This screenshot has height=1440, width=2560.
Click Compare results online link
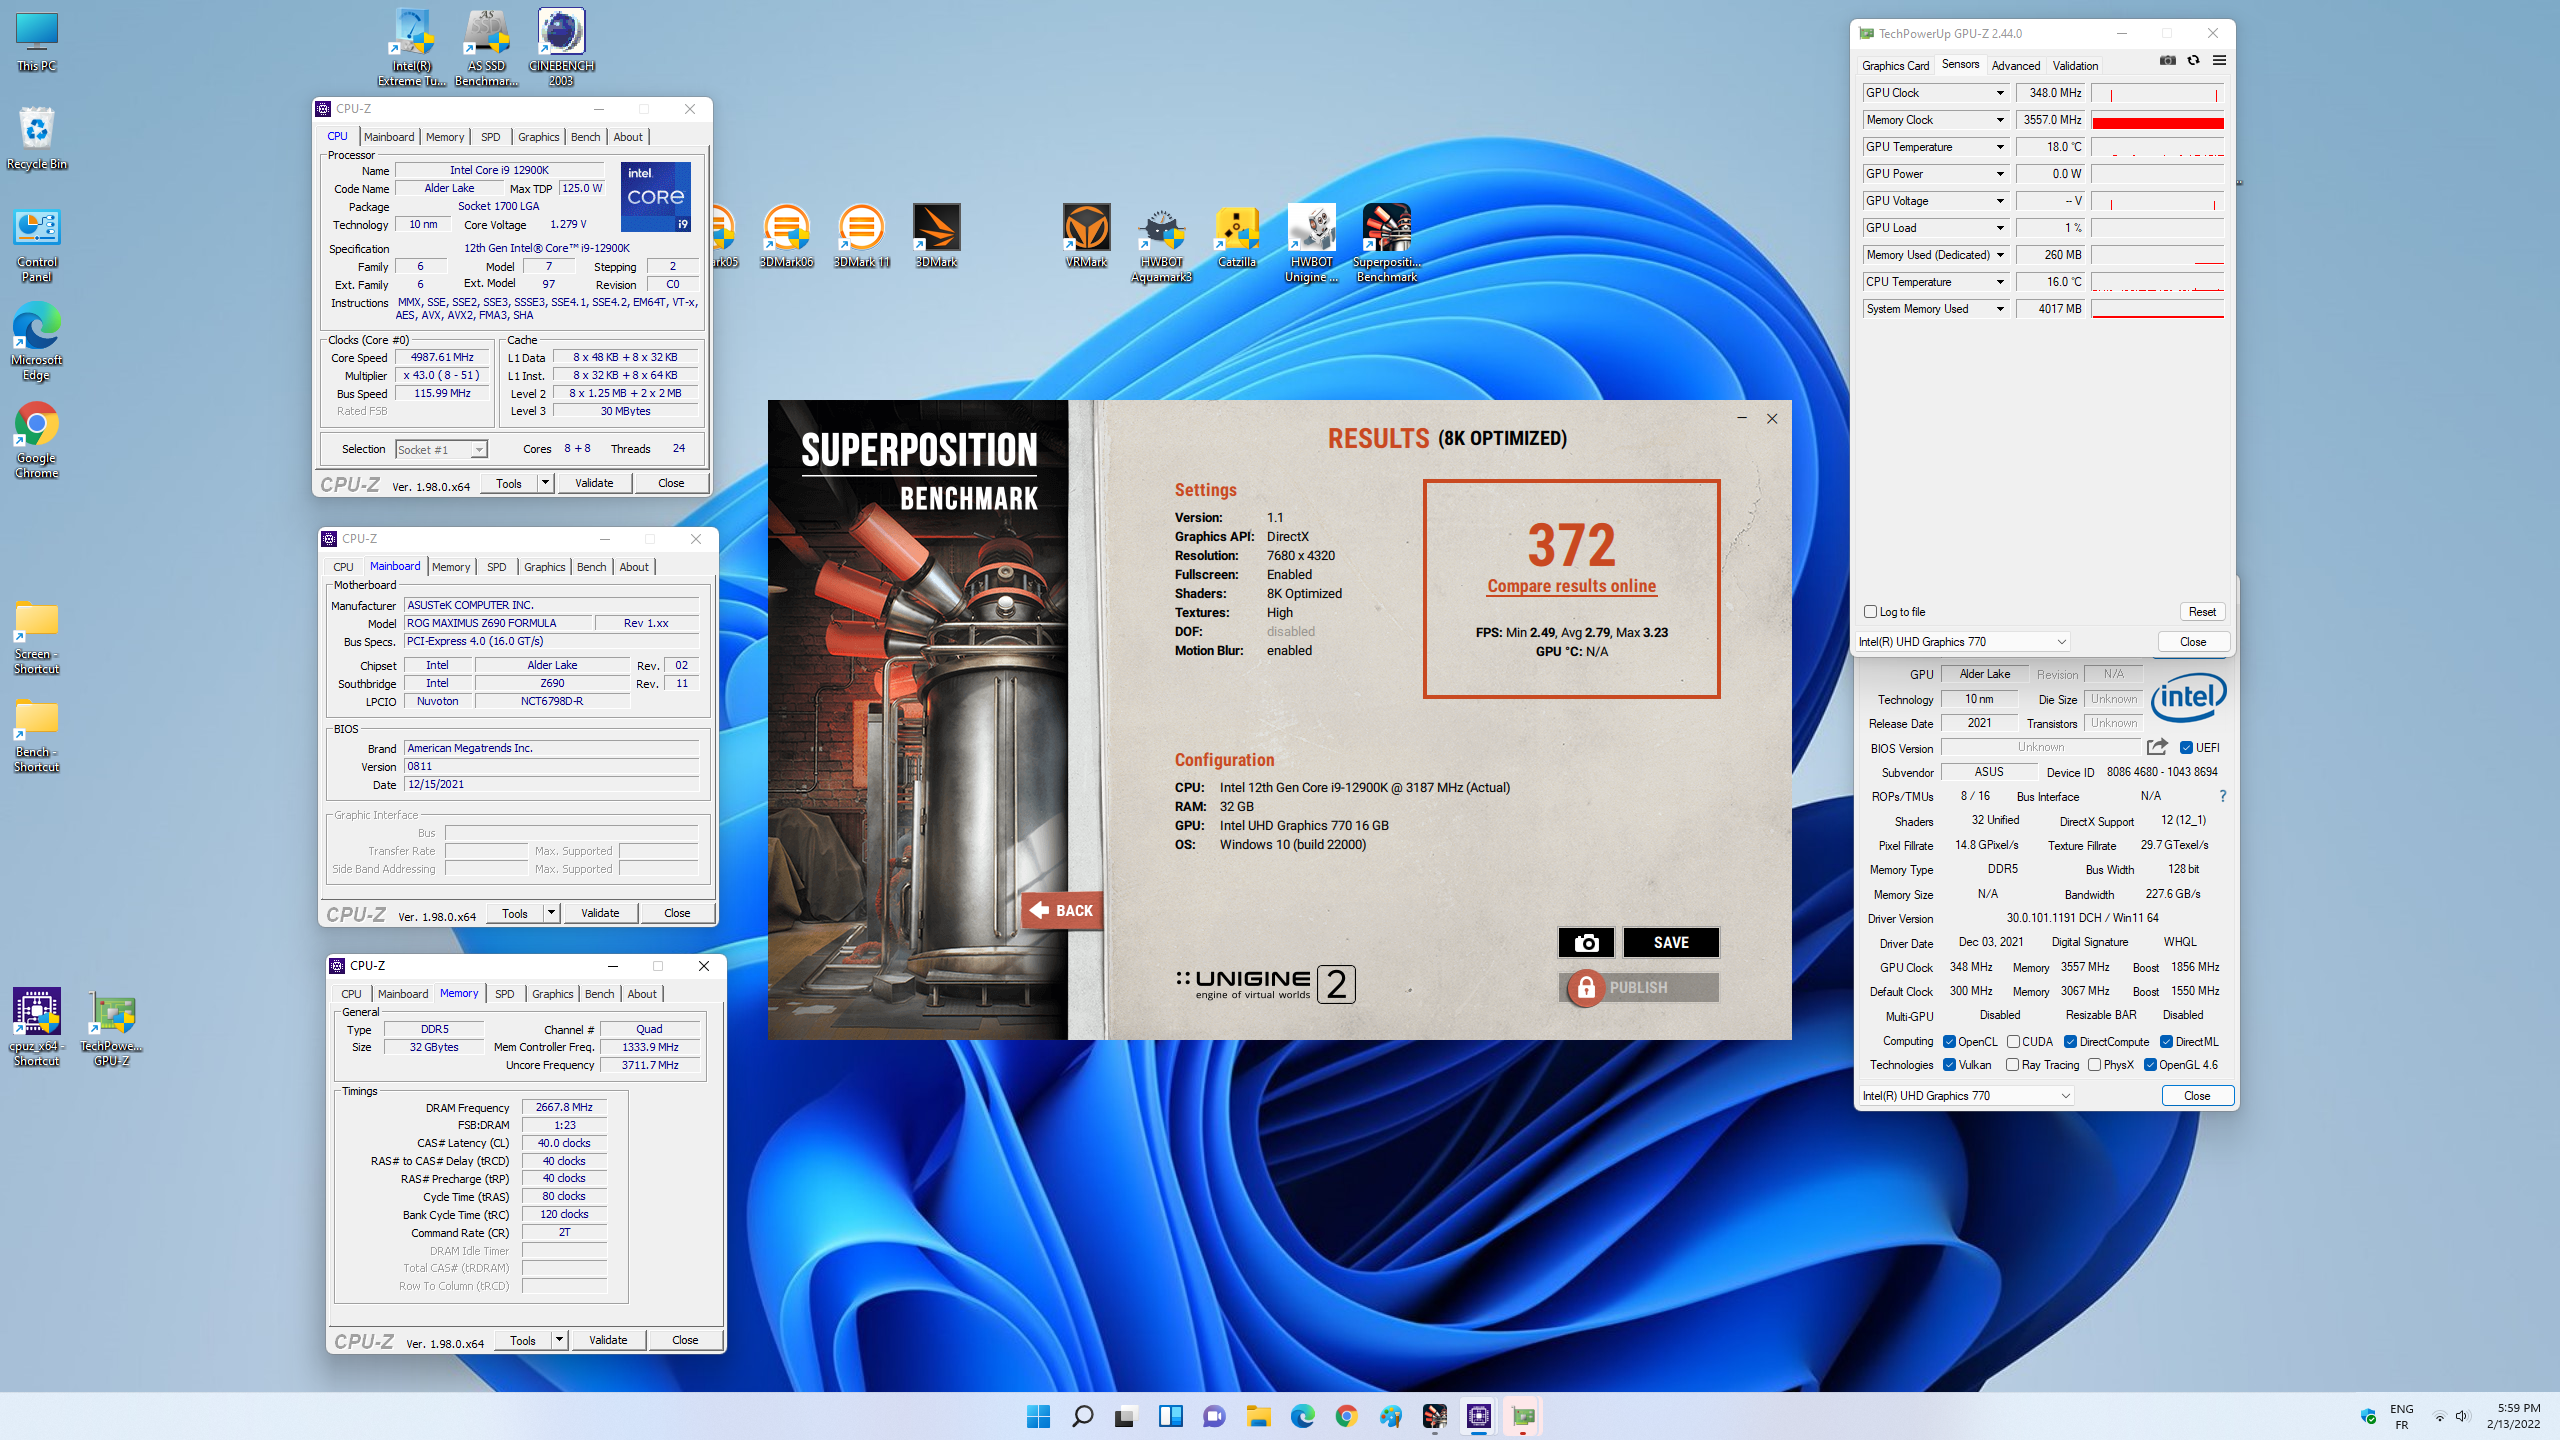[x=1571, y=586]
